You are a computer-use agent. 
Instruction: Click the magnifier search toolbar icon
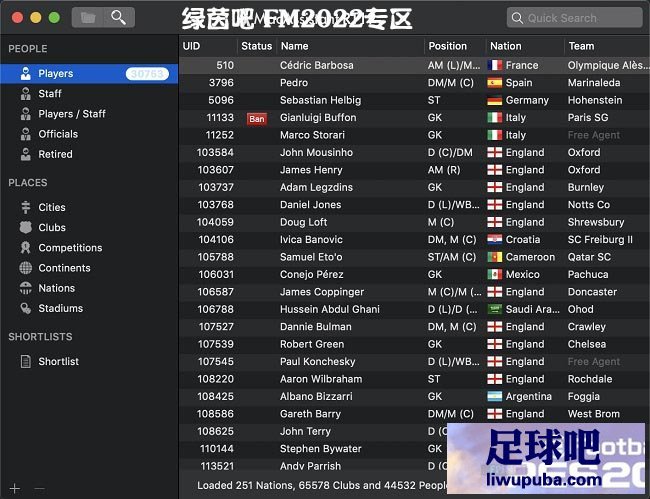point(119,18)
